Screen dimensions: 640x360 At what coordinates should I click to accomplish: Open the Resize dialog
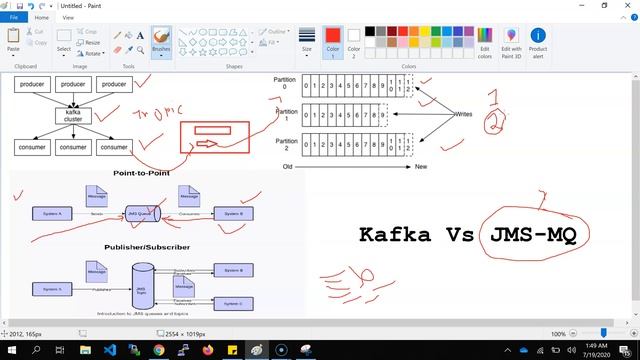click(x=88, y=42)
